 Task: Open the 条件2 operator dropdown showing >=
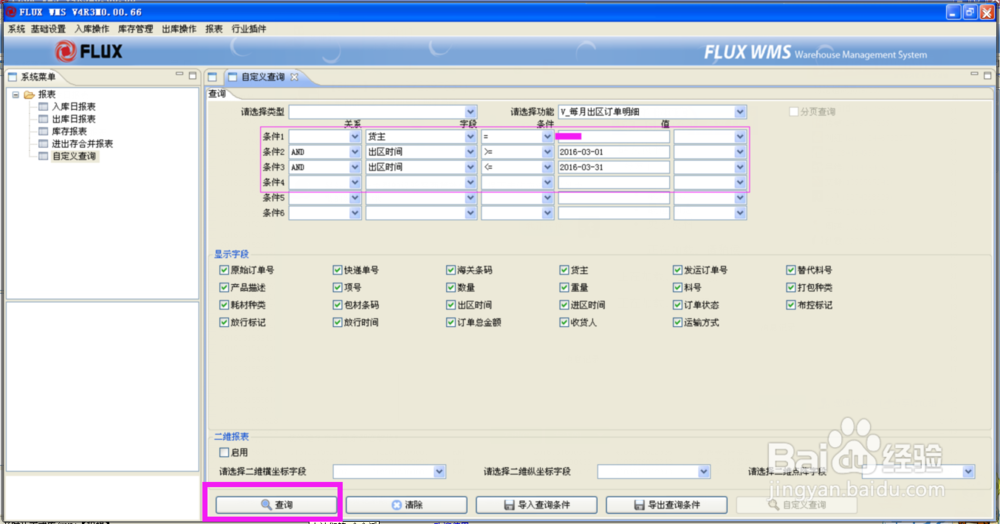click(x=547, y=152)
